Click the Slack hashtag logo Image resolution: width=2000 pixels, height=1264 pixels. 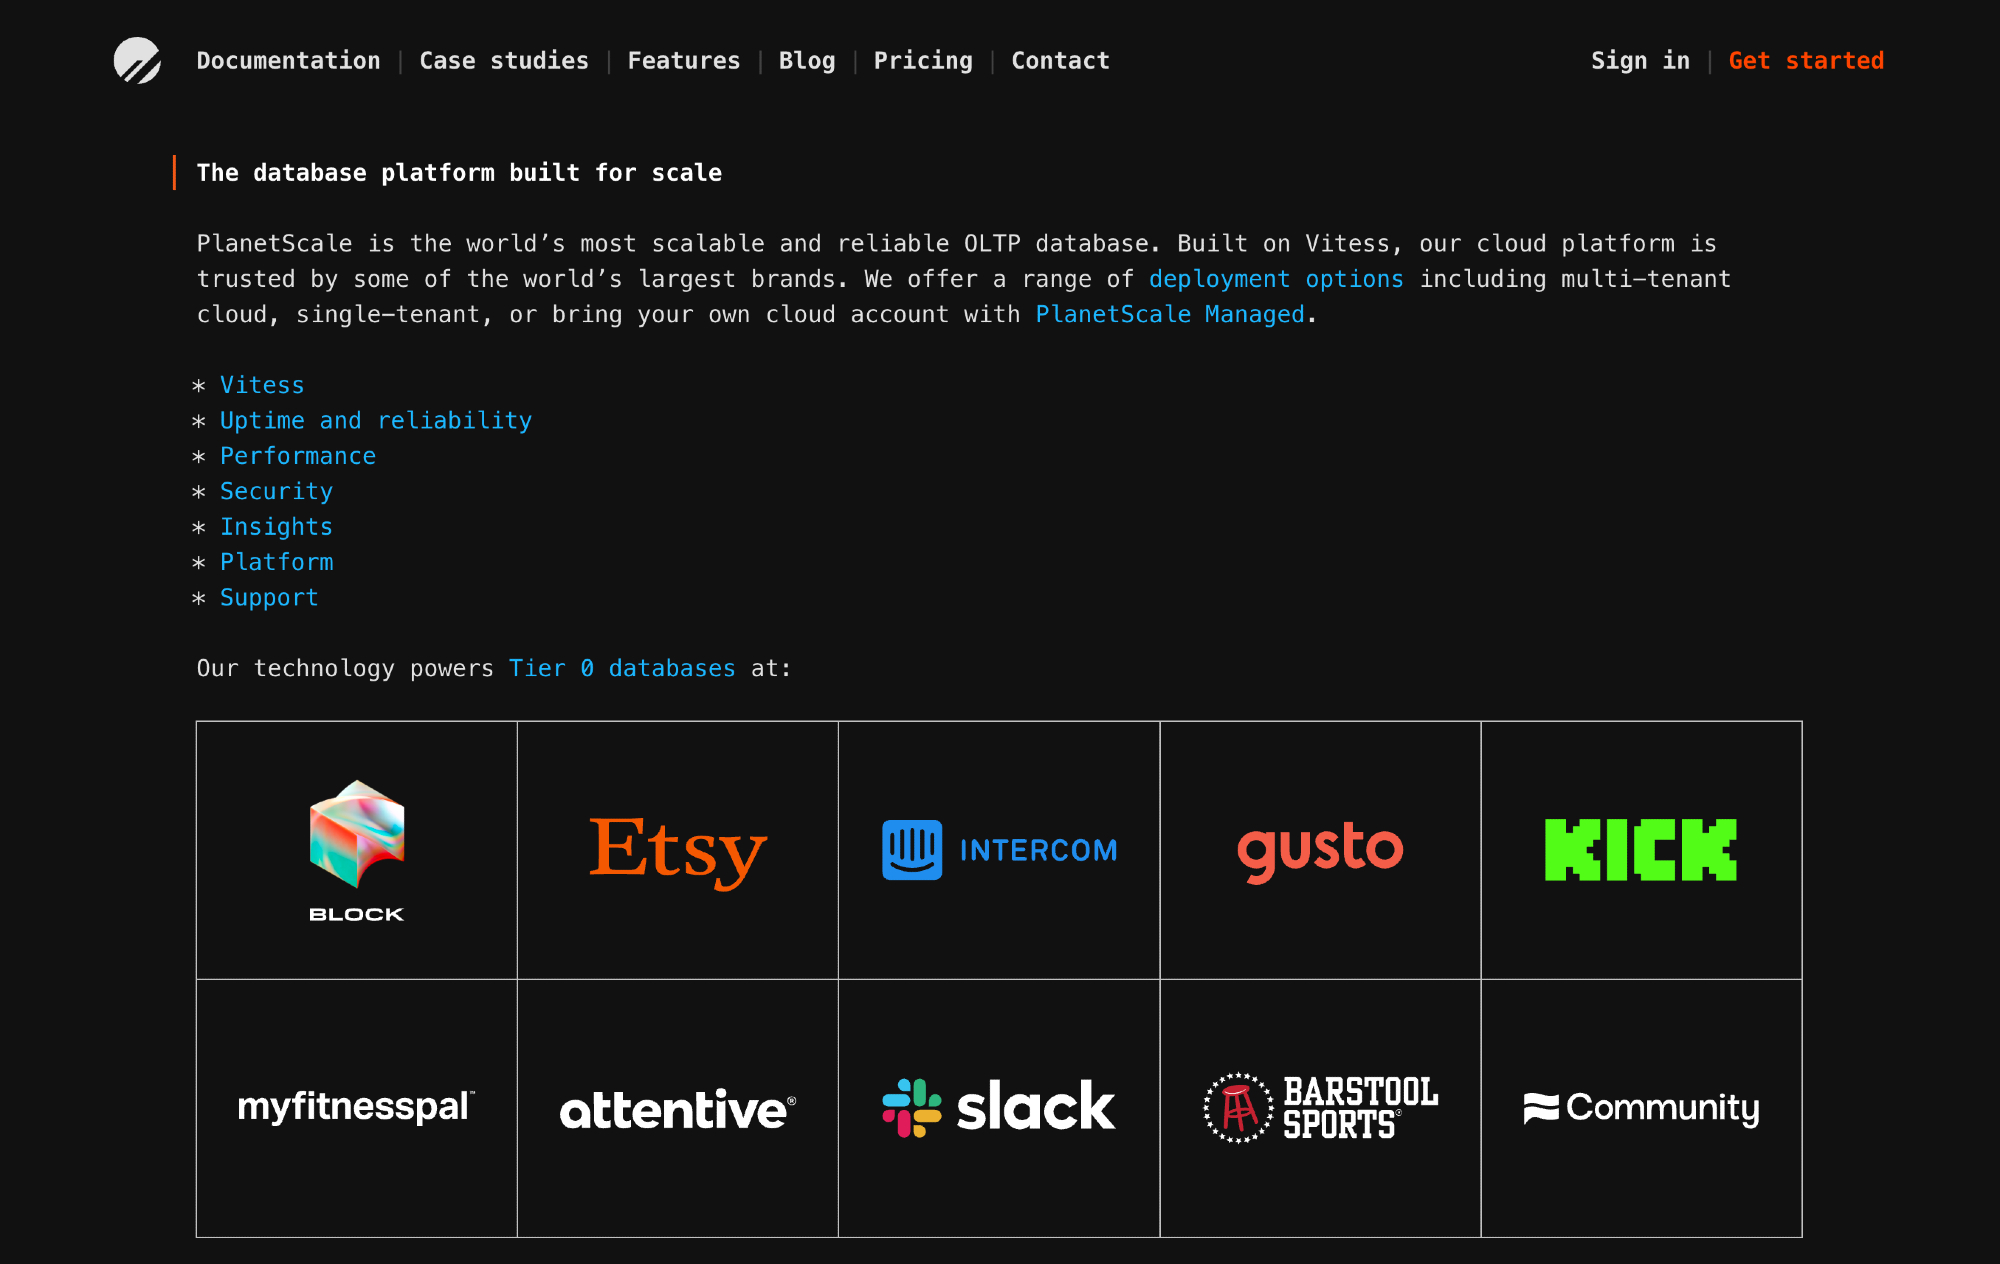(x=912, y=1107)
